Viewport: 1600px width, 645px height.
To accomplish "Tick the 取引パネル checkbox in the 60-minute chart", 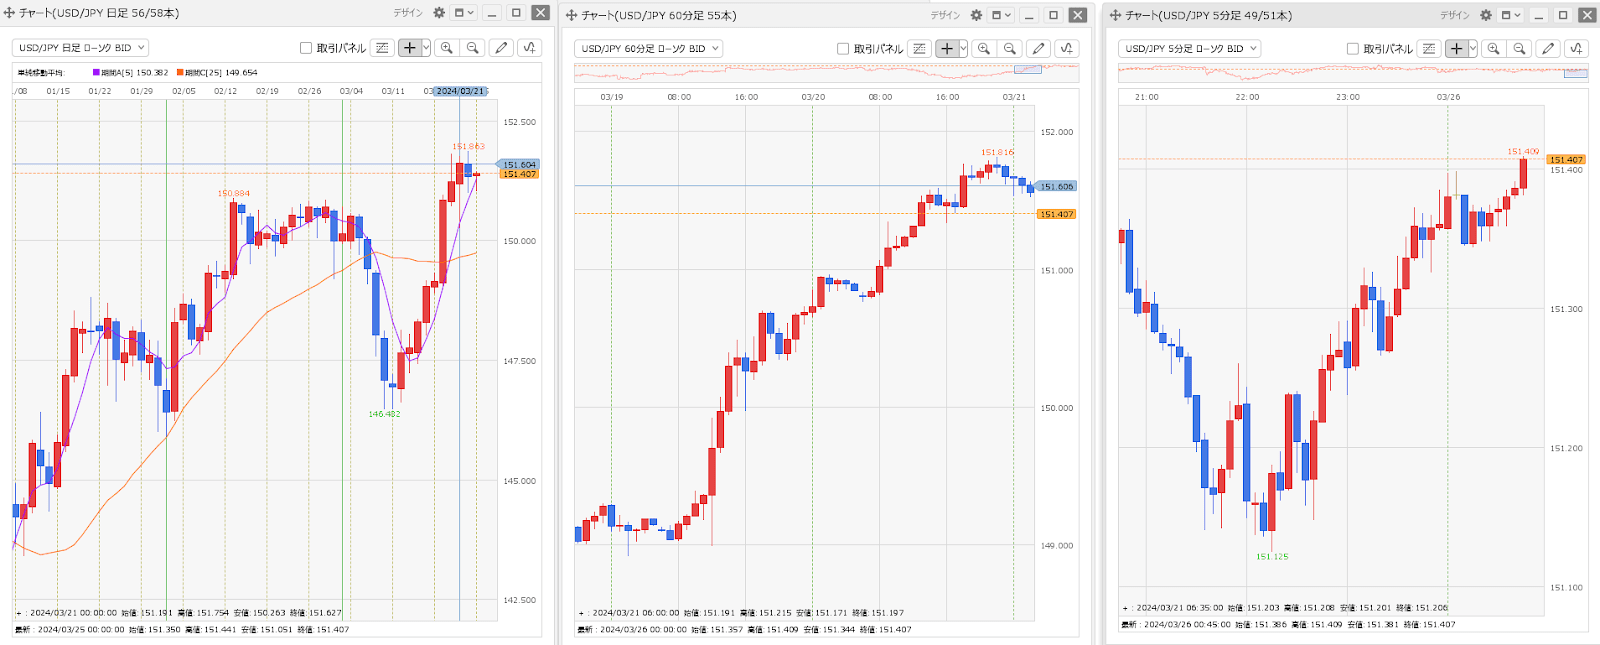I will [843, 49].
